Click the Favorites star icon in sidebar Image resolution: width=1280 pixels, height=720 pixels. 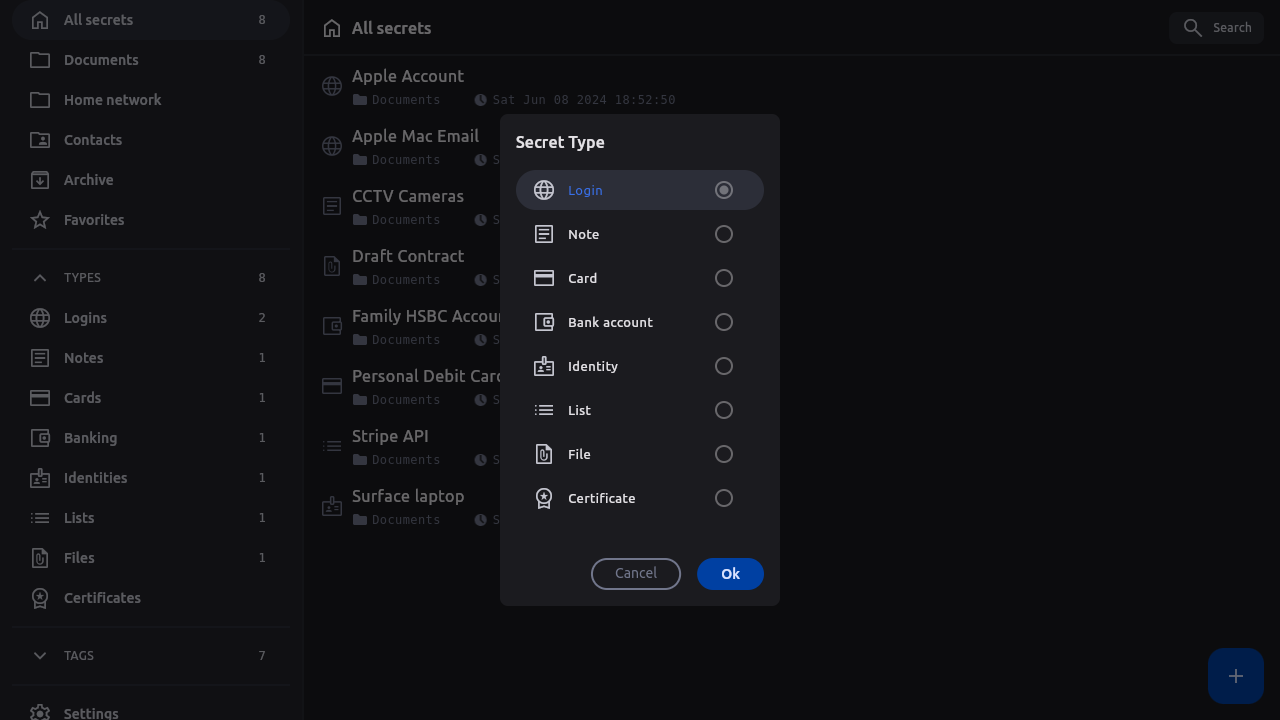click(40, 220)
